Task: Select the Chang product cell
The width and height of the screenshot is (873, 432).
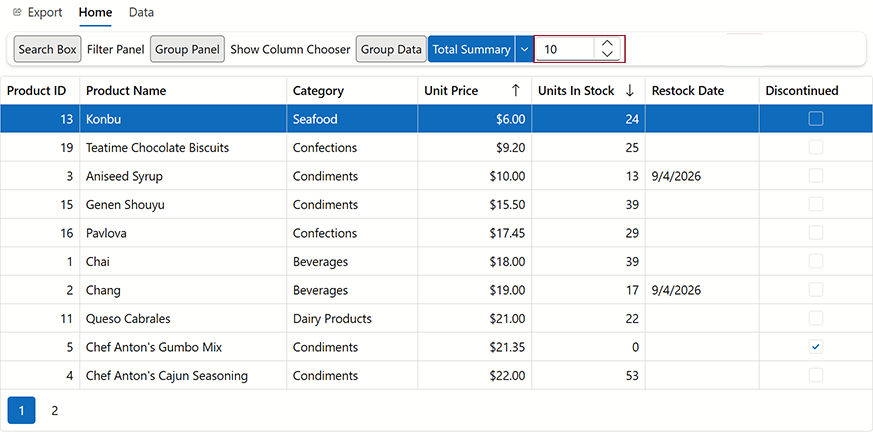Action: [x=184, y=290]
